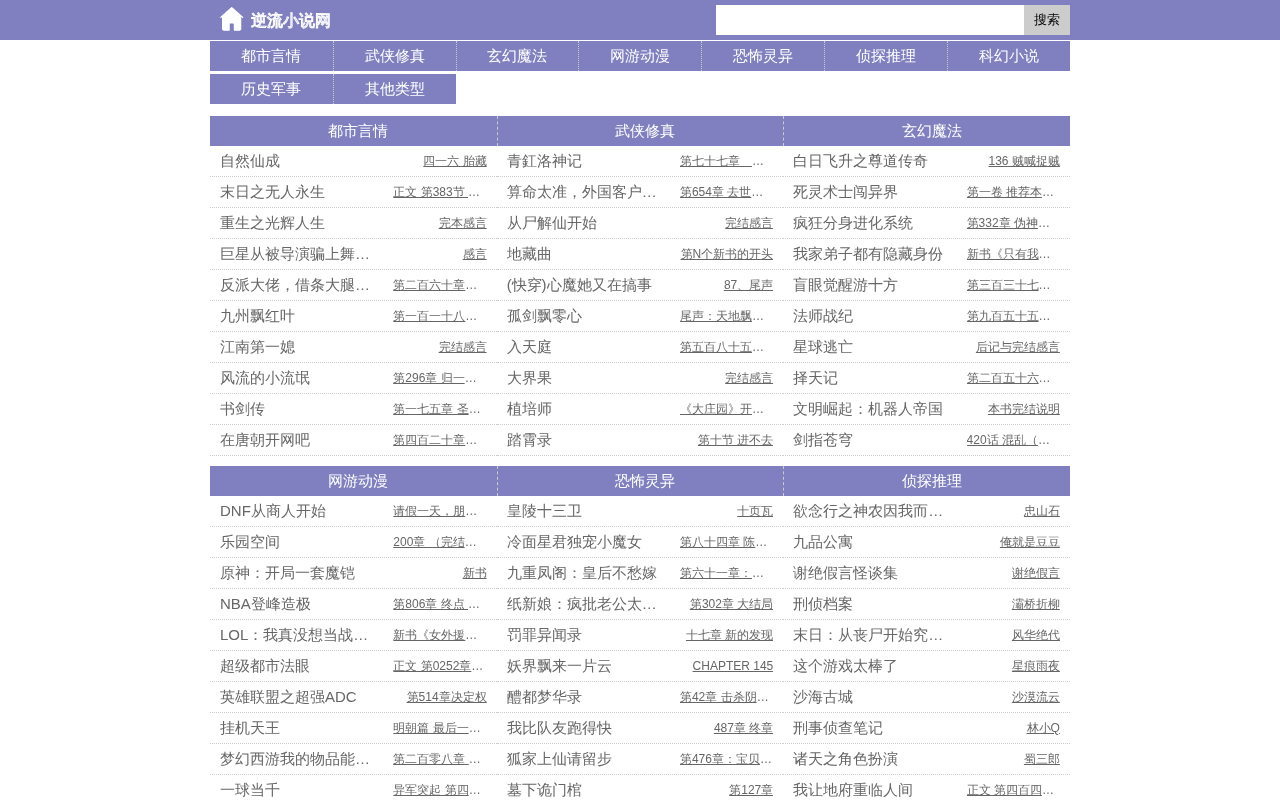
Task: Open the novel 在唐朝开网吧
Action: [265, 440]
